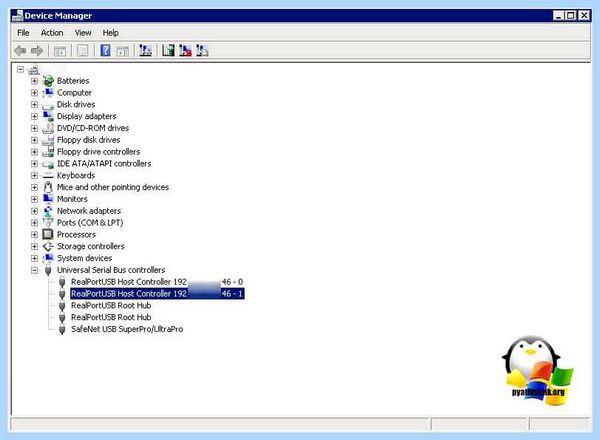The image size is (600, 440).
Task: Close the Device Manager window
Action: point(584,16)
